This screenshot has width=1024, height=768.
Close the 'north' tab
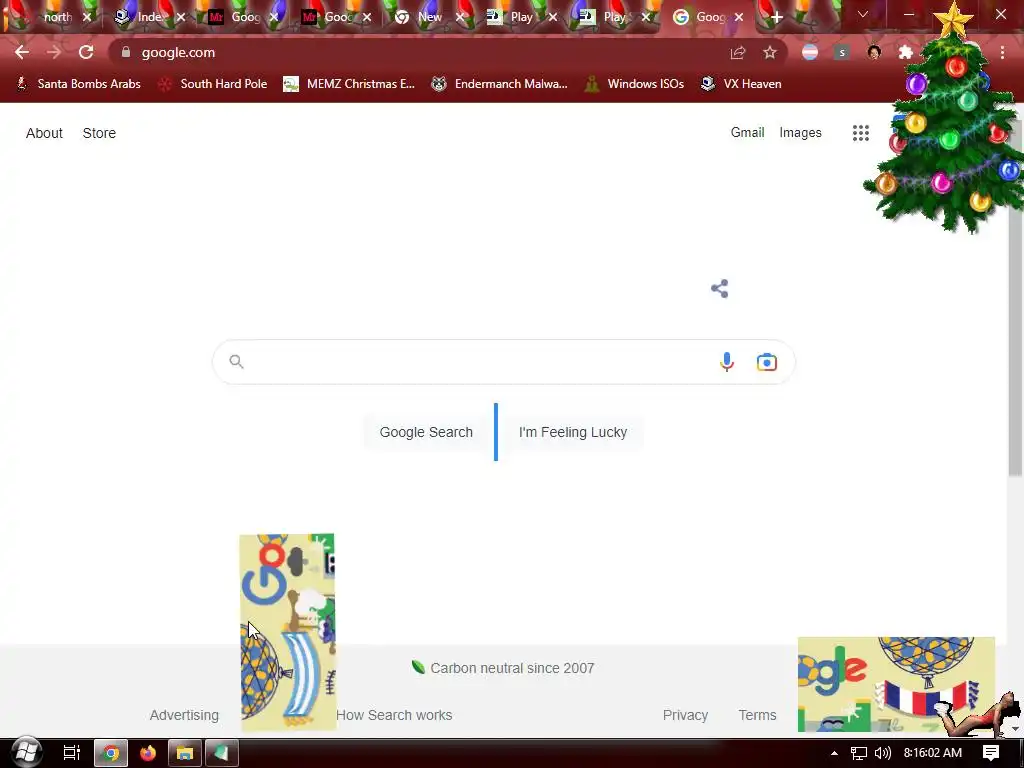(87, 18)
